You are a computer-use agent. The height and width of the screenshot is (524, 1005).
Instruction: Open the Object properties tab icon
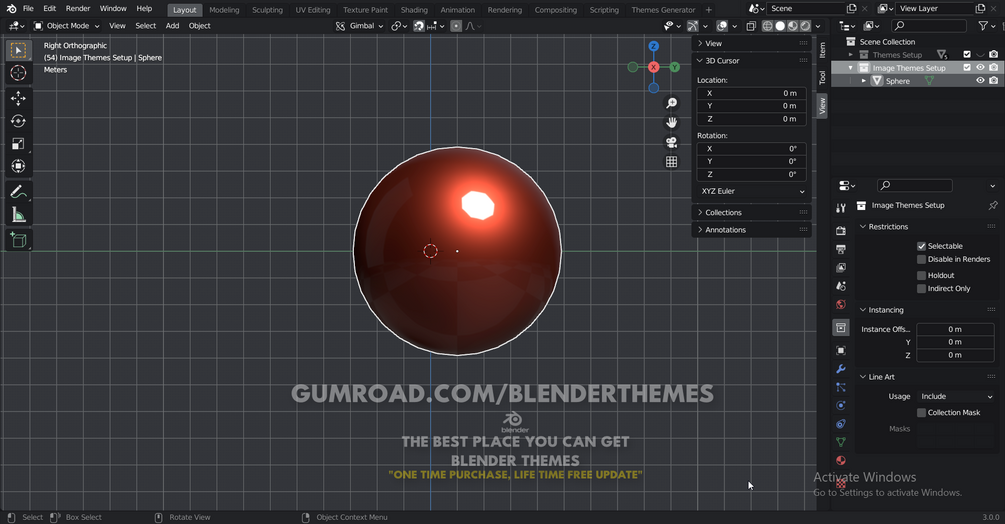coord(841,350)
